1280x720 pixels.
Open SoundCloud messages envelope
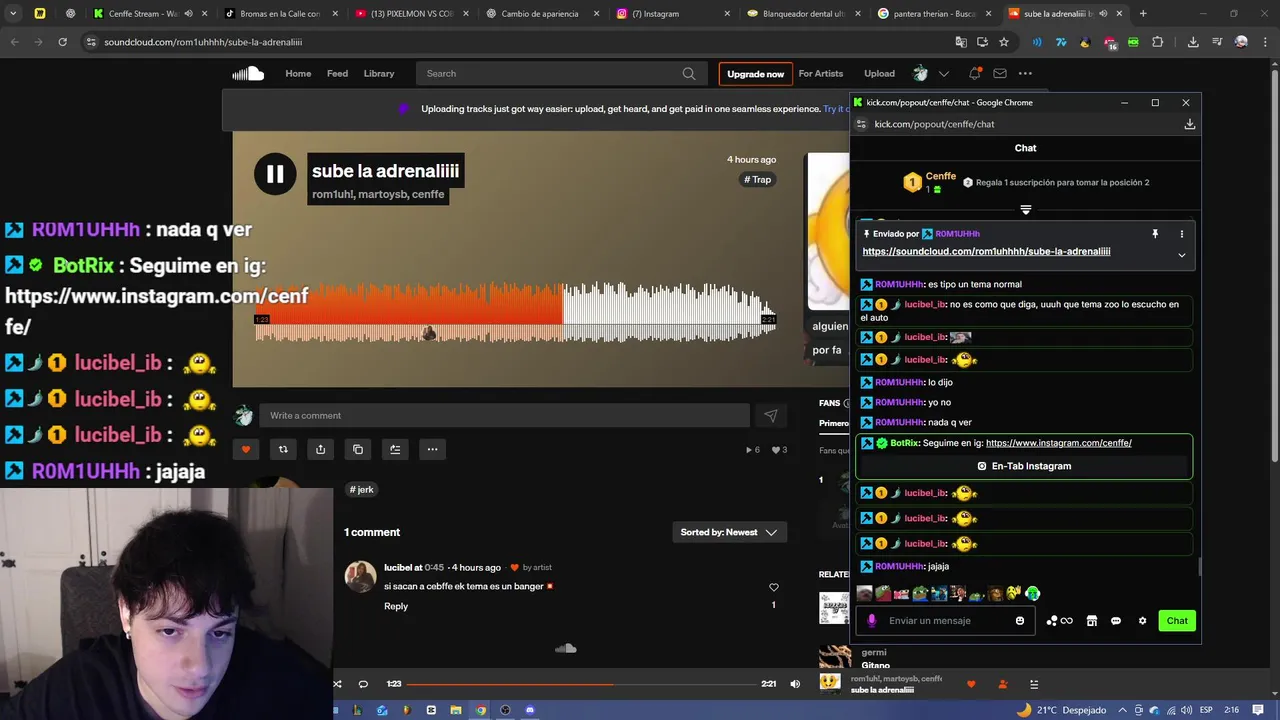1000,73
